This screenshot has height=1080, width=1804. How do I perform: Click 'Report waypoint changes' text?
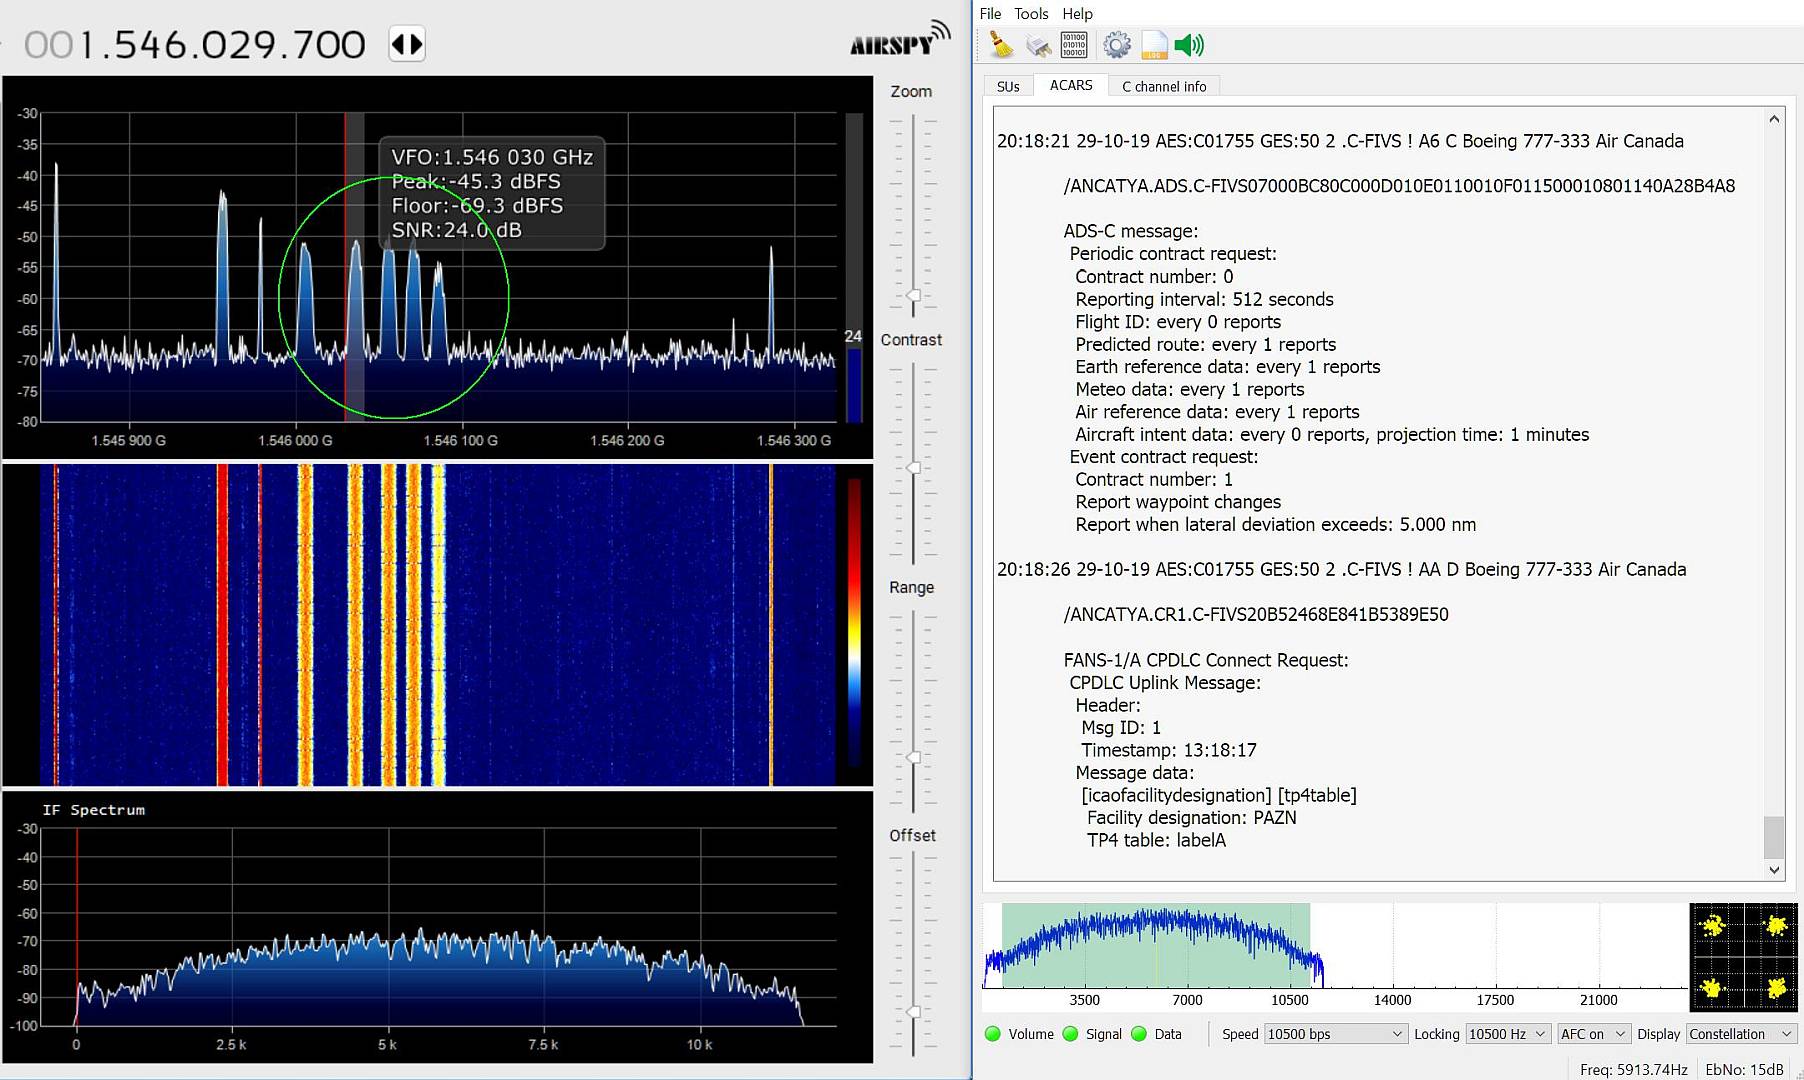point(1178,502)
